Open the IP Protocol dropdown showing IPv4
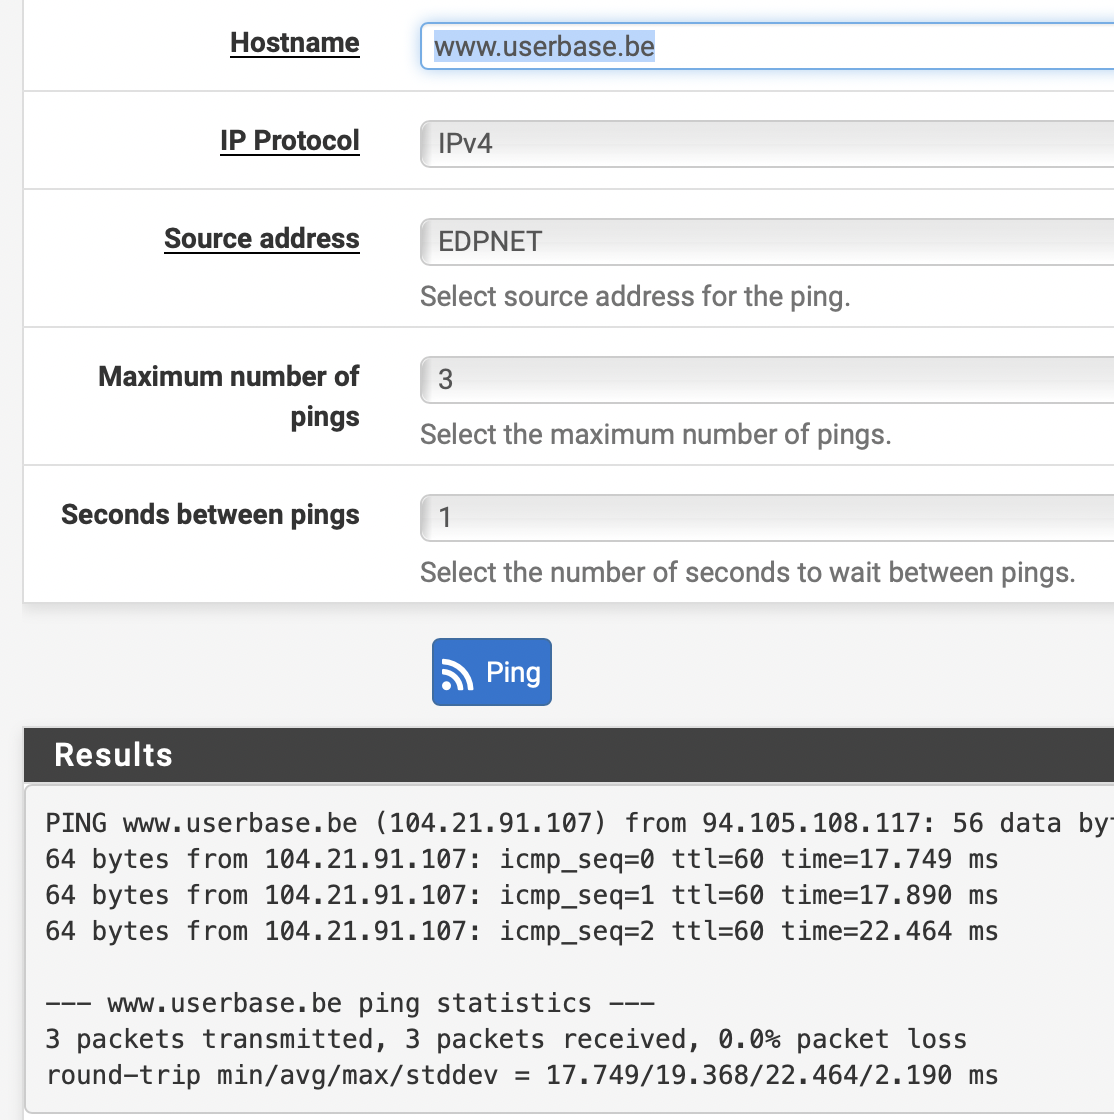1114x1120 pixels. click(x=766, y=143)
